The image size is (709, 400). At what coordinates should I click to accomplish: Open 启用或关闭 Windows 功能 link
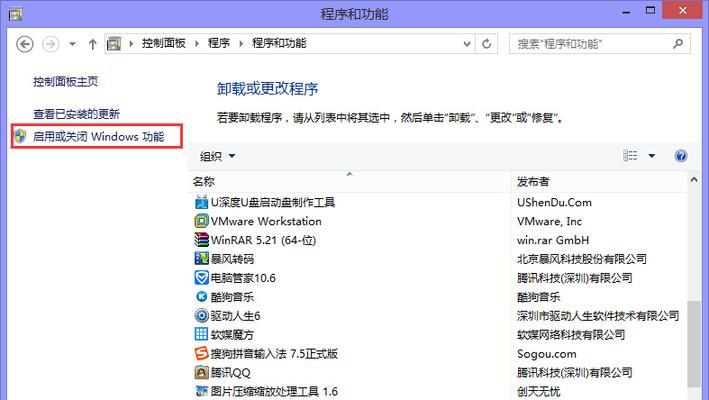(99, 136)
